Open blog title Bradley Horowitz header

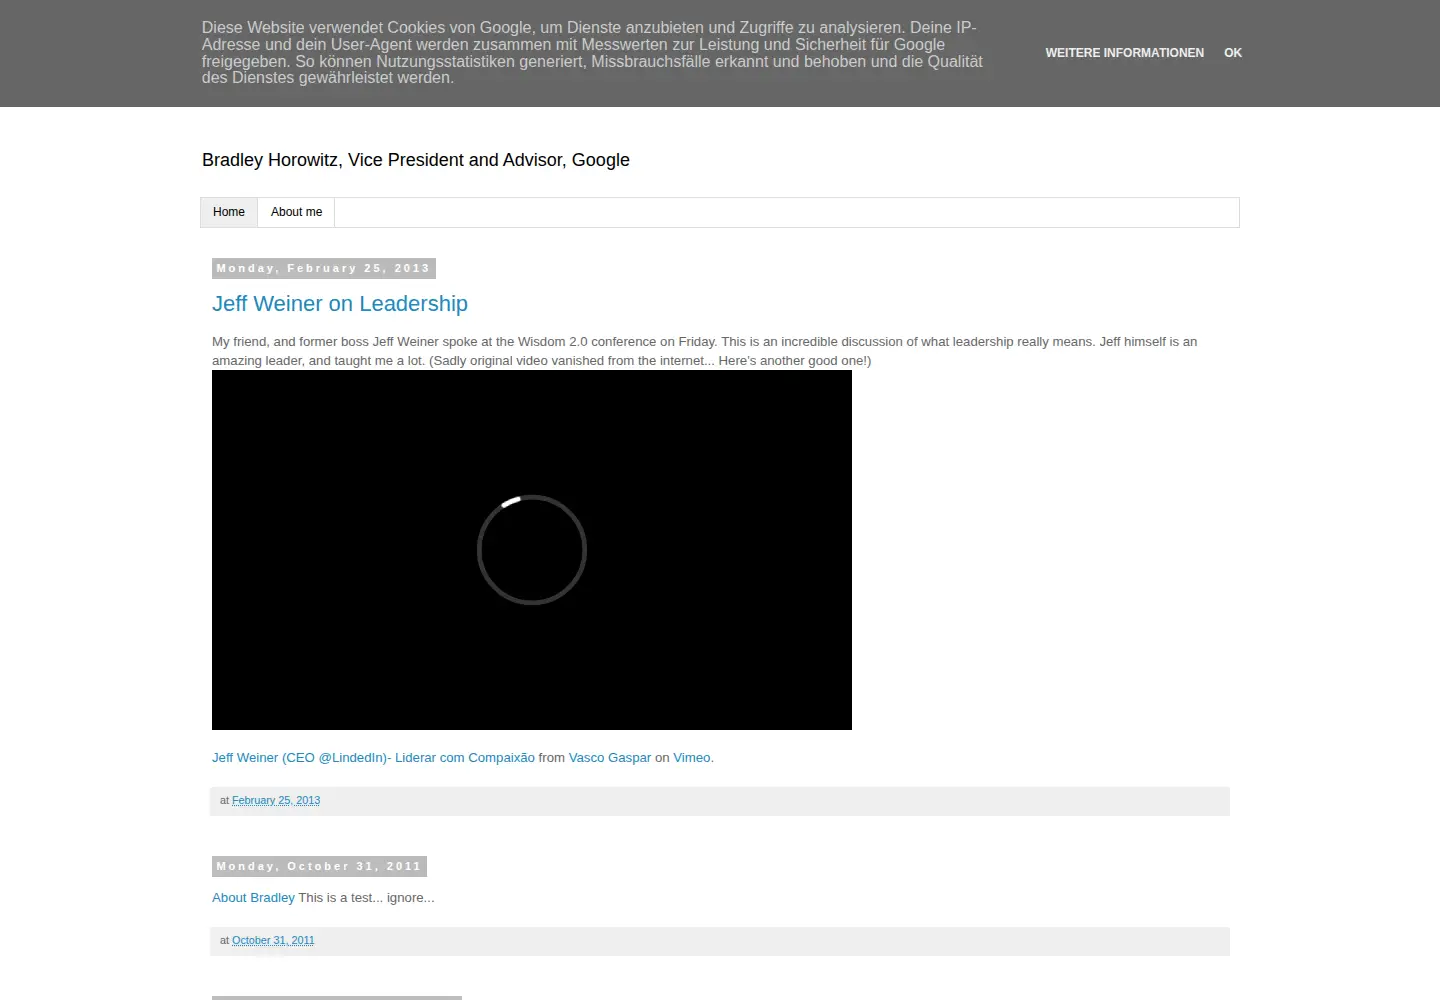(x=416, y=160)
